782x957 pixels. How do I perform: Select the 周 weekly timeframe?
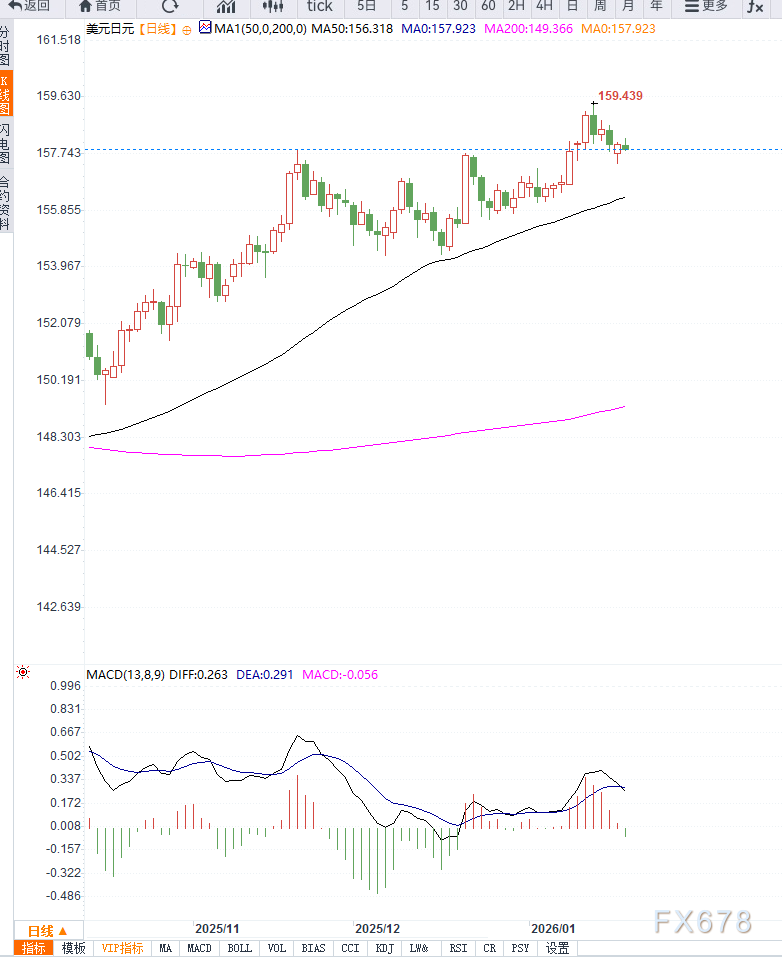click(x=600, y=6)
